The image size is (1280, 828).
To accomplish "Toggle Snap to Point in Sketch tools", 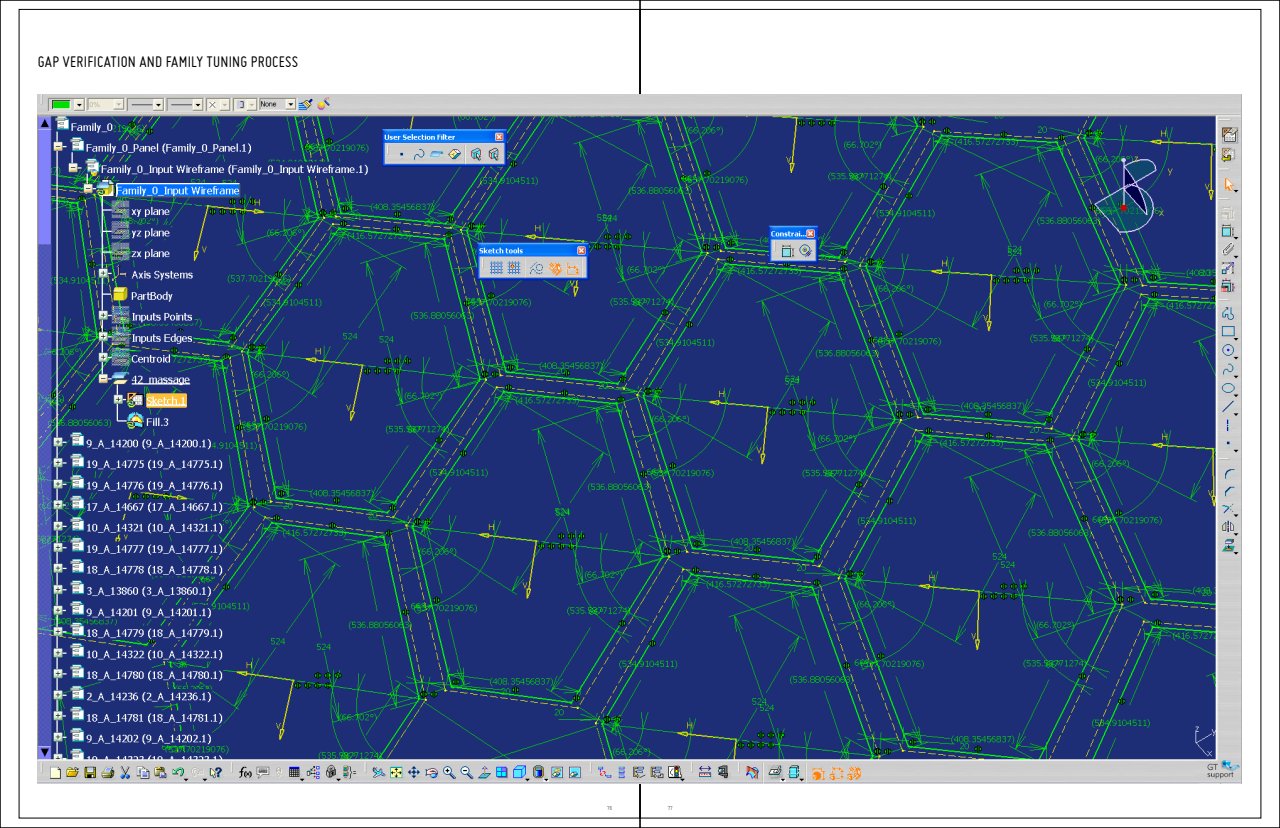I will pyautogui.click(x=514, y=268).
